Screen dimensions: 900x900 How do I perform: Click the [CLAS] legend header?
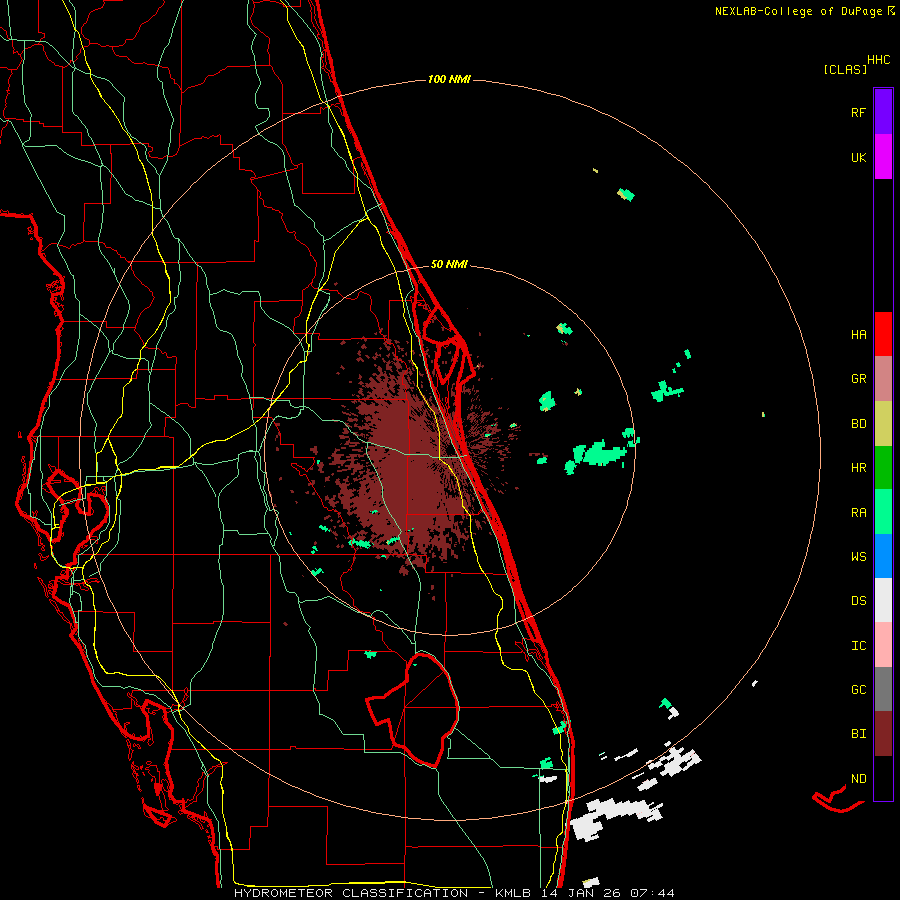pyautogui.click(x=845, y=69)
